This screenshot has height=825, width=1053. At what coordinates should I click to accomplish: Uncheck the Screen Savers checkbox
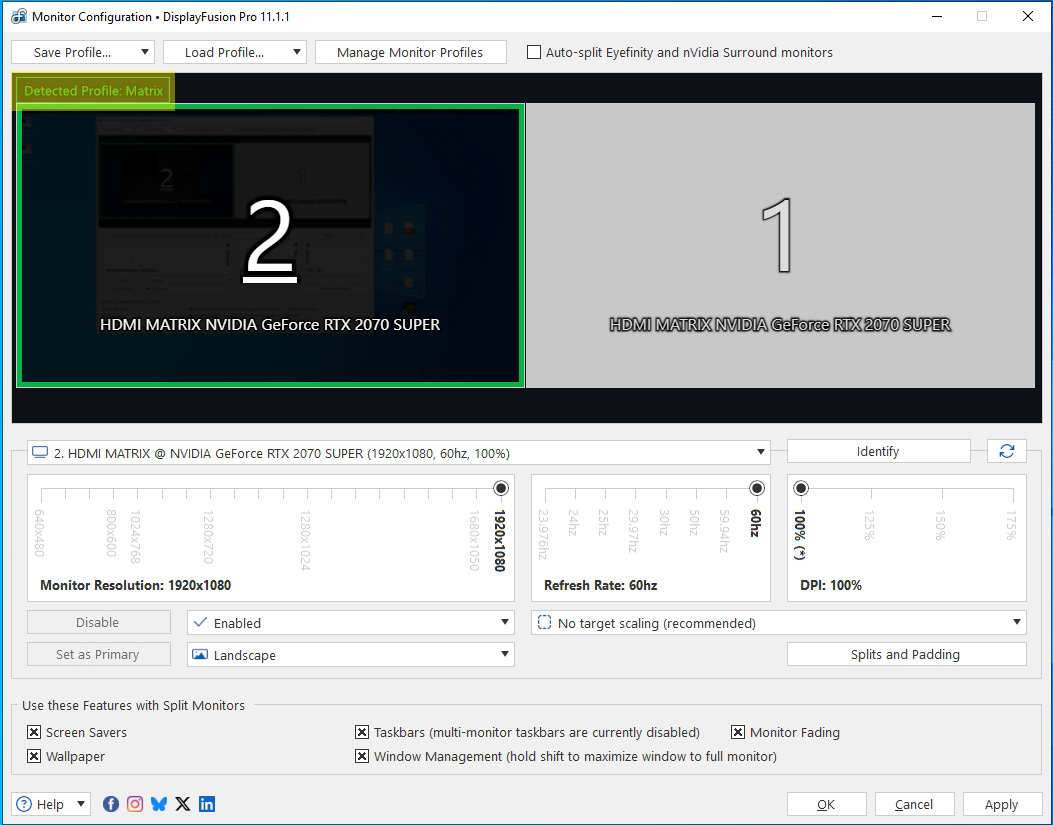click(35, 733)
